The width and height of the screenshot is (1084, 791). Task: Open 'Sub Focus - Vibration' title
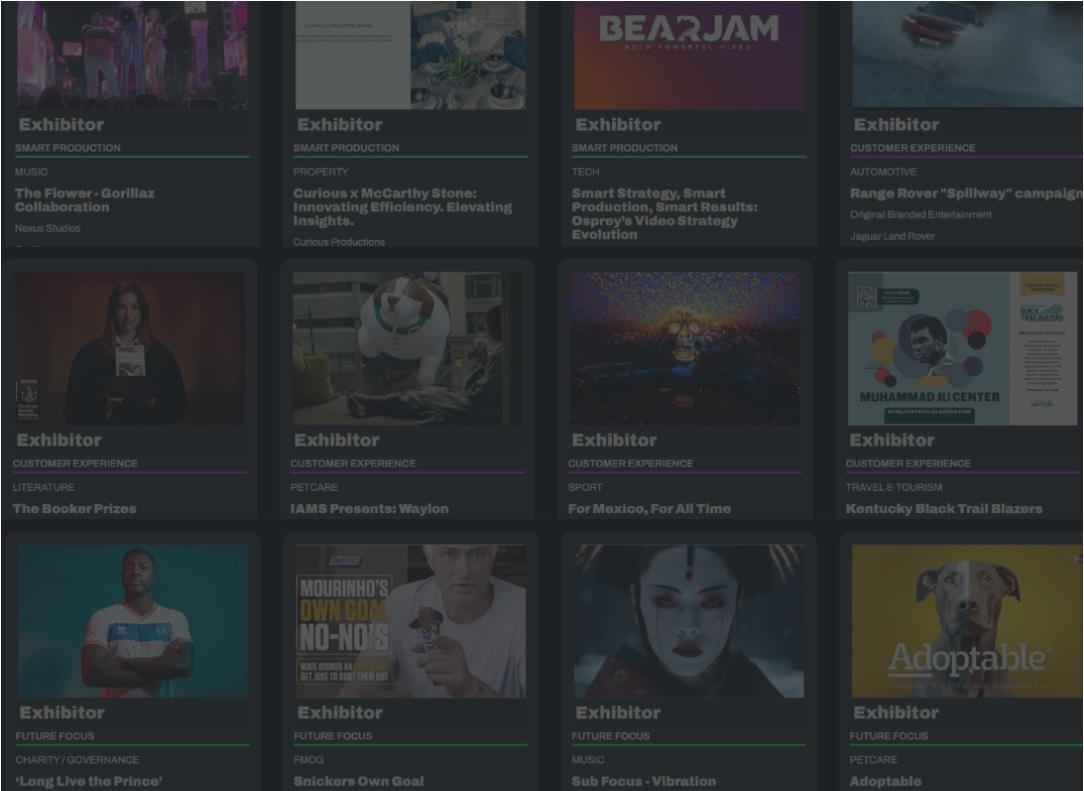pos(643,781)
